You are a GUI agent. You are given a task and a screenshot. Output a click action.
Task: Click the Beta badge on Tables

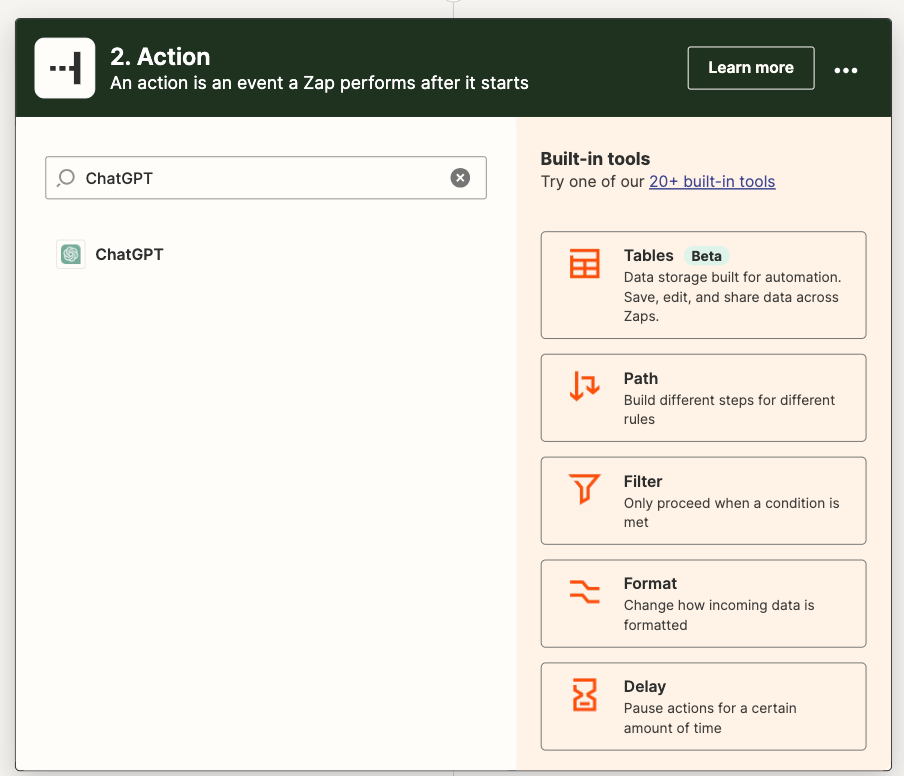tap(706, 255)
